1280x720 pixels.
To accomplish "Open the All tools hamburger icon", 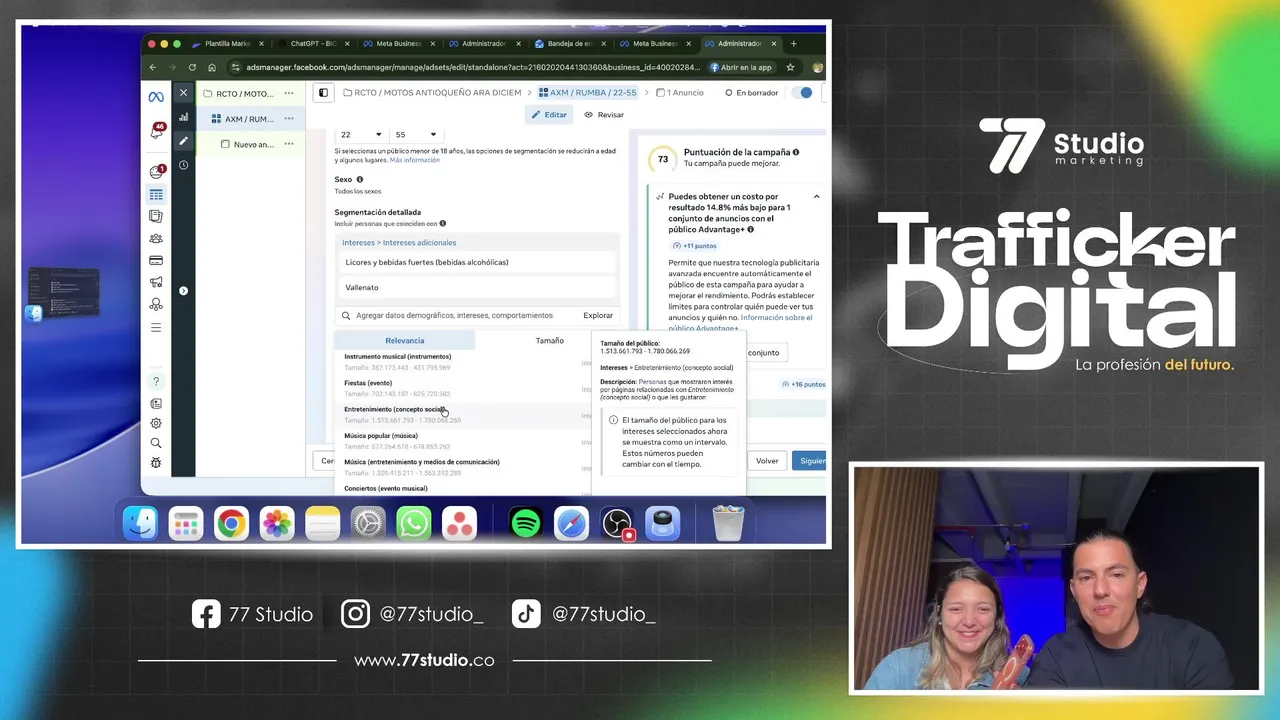I will (x=156, y=328).
